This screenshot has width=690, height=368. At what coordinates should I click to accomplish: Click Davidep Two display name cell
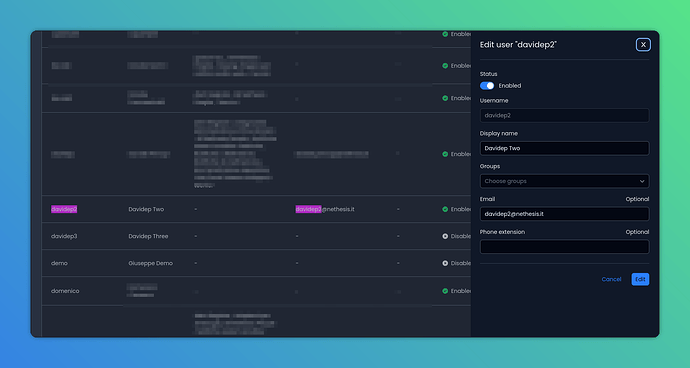click(x=146, y=209)
